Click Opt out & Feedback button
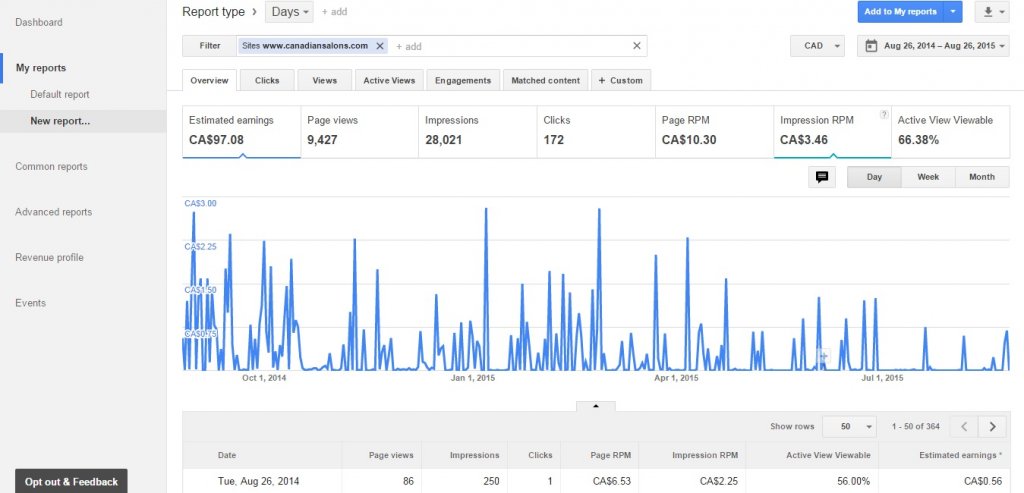 click(x=71, y=481)
